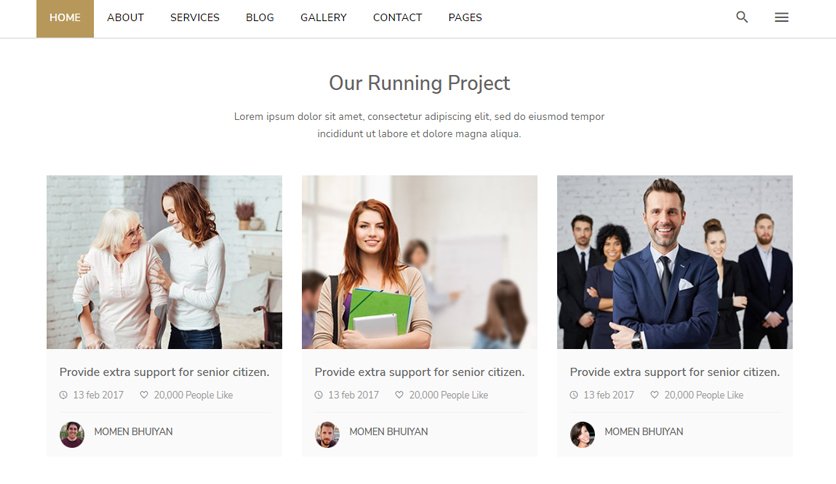This screenshot has height=484, width=836.
Task: Select the author avatar on the first card
Action: (x=72, y=434)
